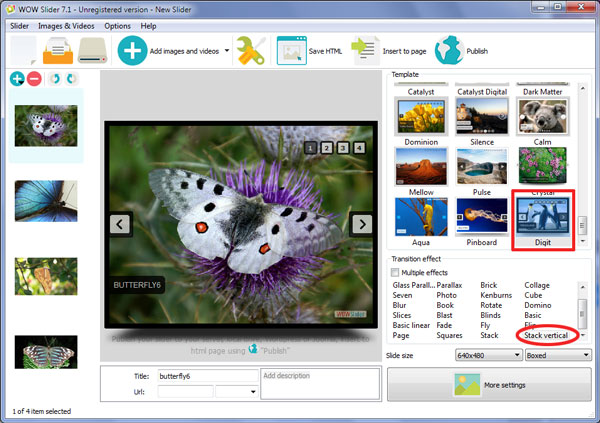
Task: Go to previous slide arrow in preview
Action: [x=120, y=224]
